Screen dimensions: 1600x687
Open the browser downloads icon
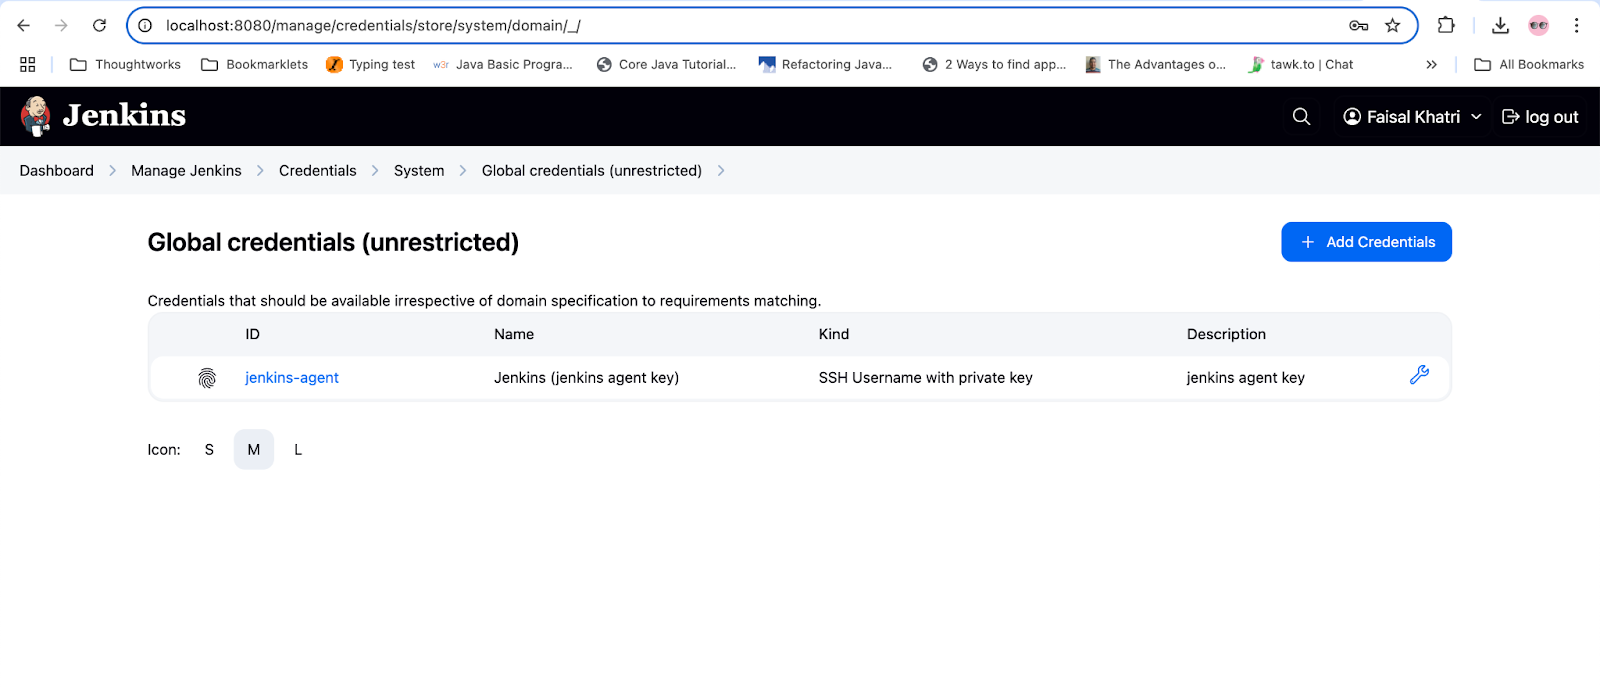click(1500, 25)
